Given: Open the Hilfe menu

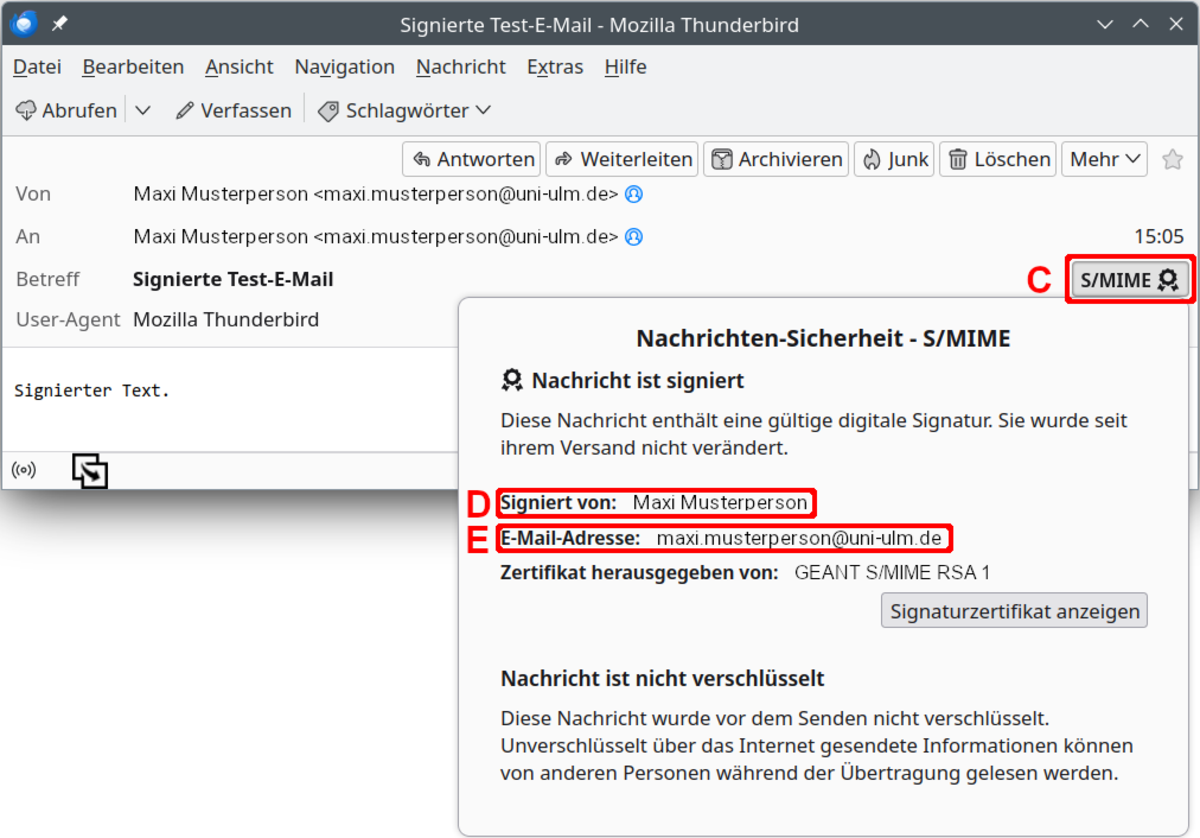Looking at the screenshot, I should [x=625, y=67].
